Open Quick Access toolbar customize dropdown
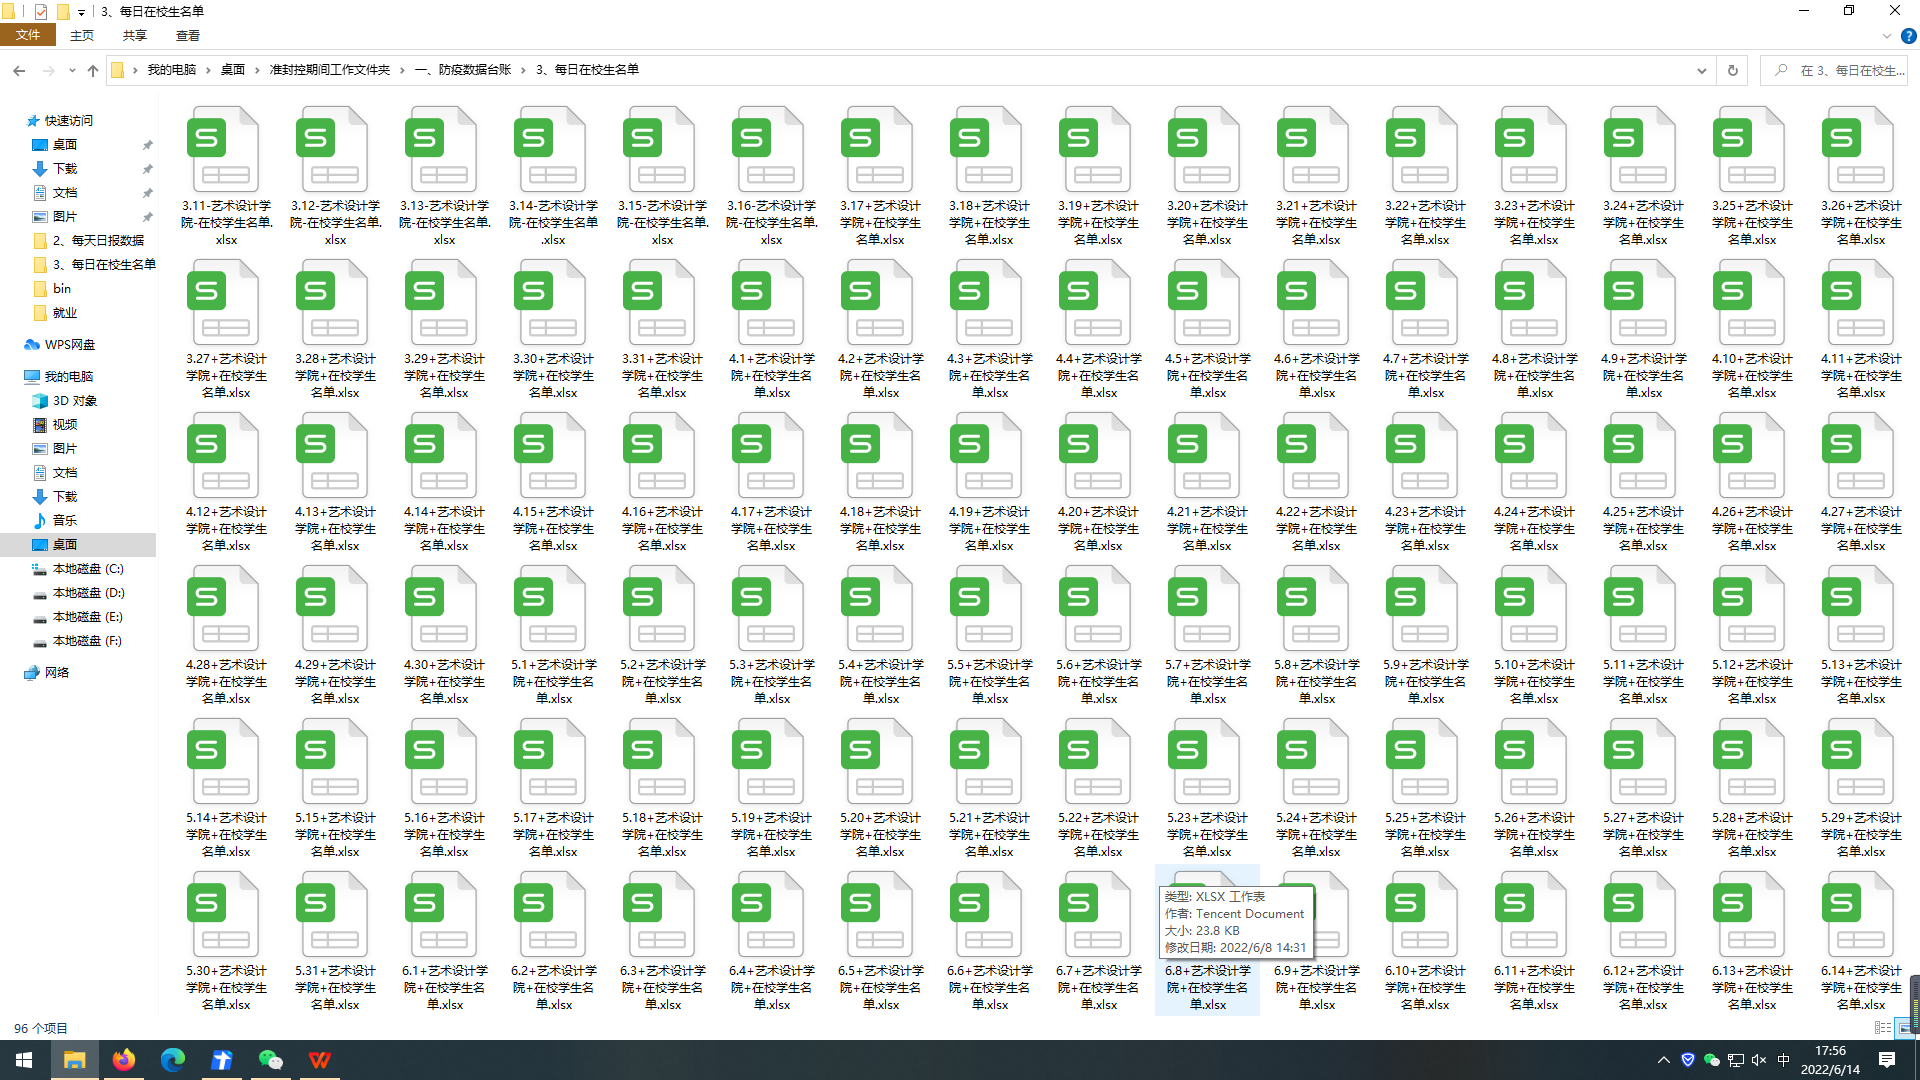This screenshot has height=1080, width=1920. pos(81,12)
